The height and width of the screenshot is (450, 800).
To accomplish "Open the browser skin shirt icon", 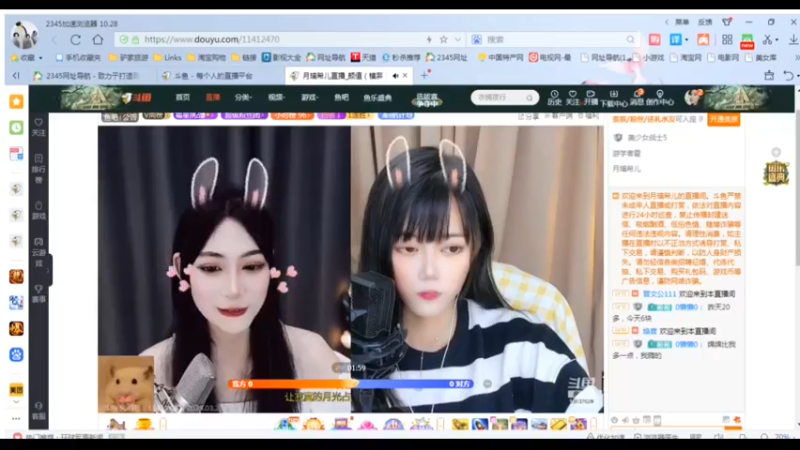I will [x=727, y=22].
